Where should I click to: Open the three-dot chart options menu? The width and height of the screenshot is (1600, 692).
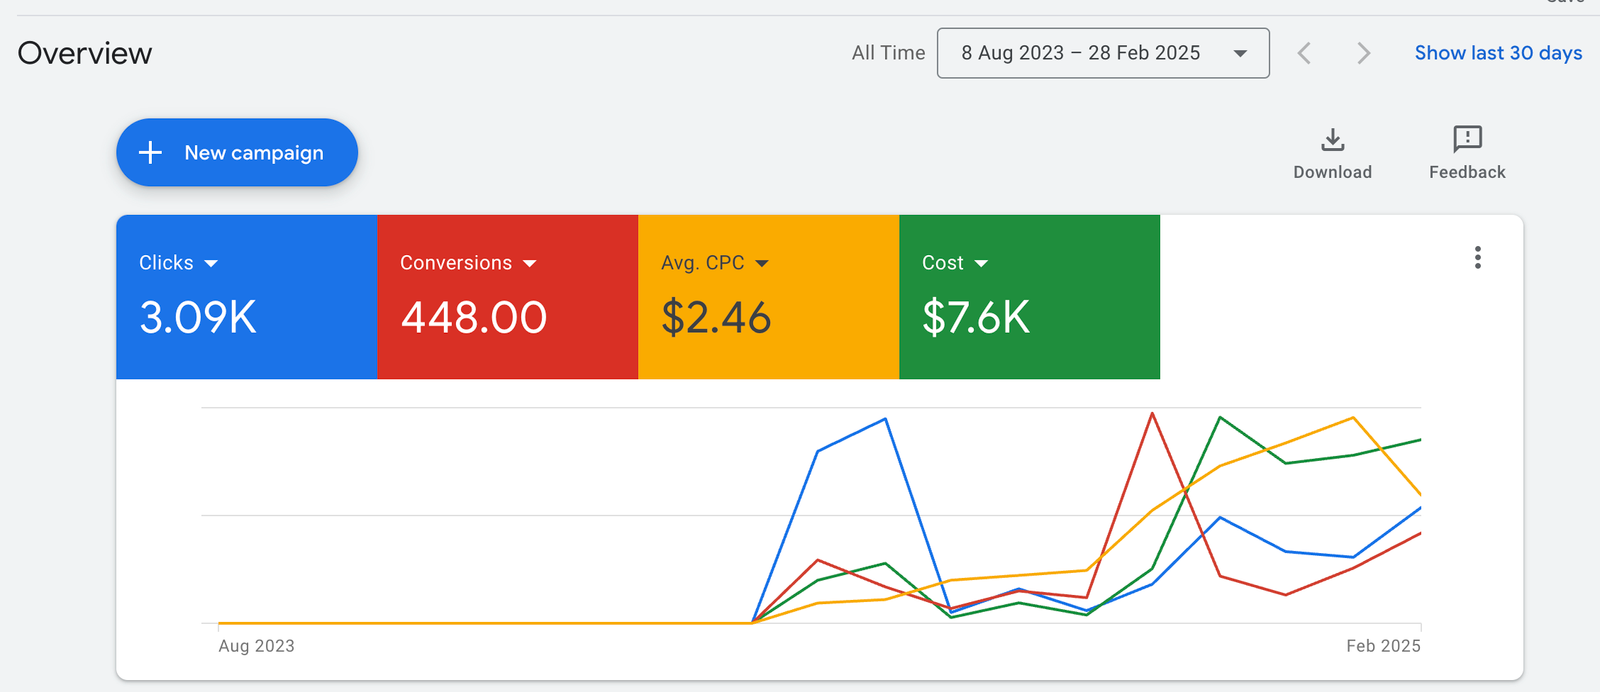coord(1477,258)
